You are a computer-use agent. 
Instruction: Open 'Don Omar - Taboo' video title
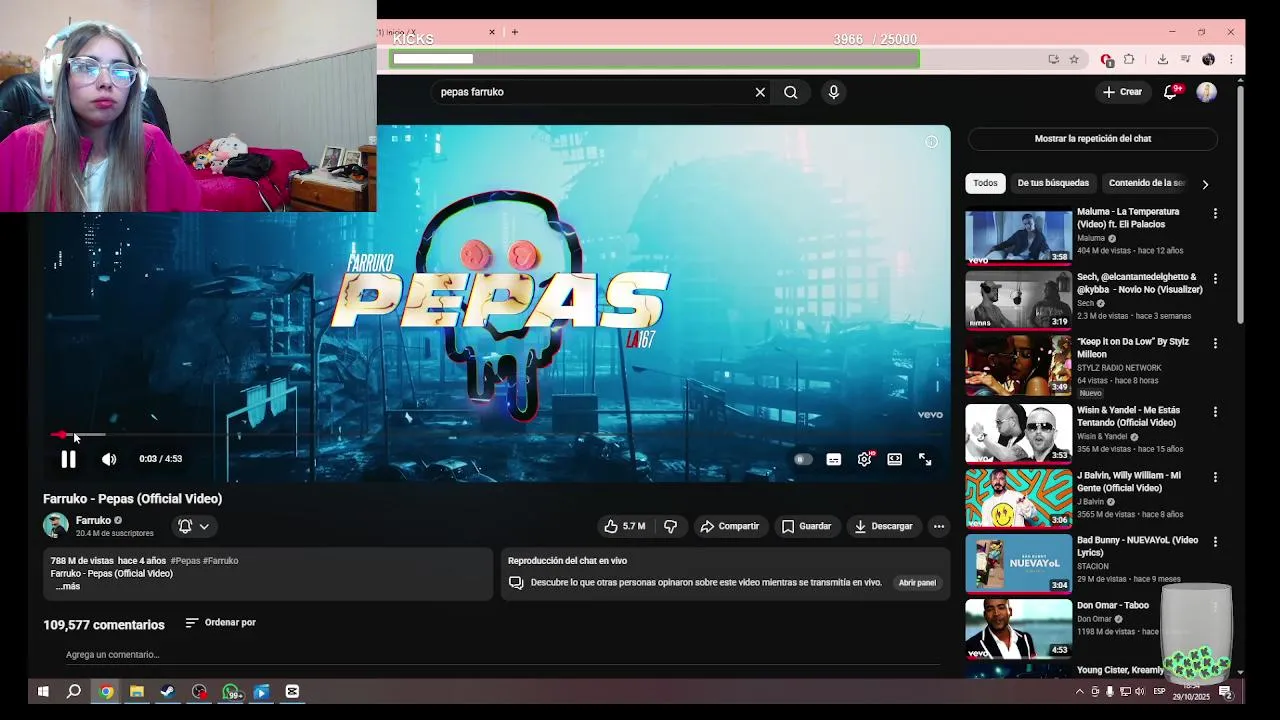1113,605
